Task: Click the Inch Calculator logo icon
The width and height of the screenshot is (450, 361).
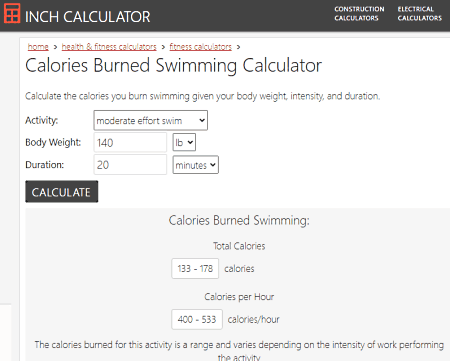Action: 12,13
